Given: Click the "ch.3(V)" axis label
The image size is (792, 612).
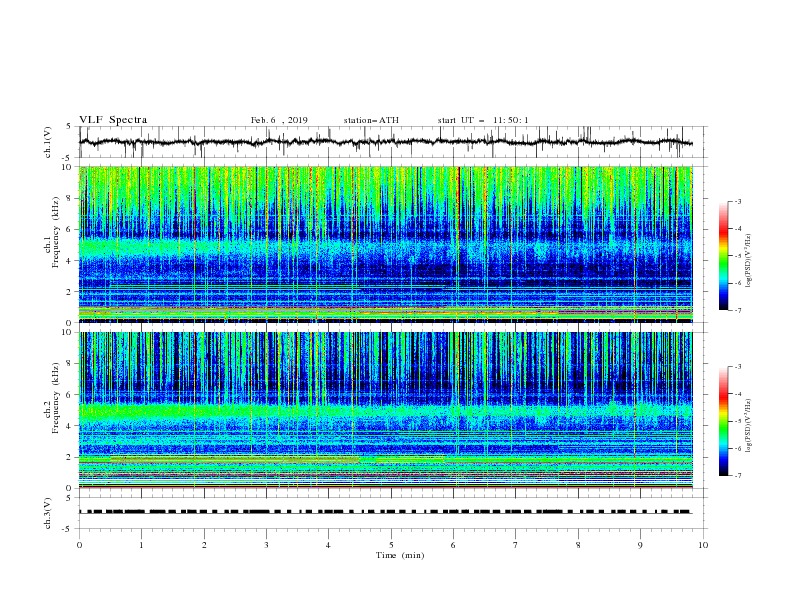Looking at the screenshot, I should [48, 513].
